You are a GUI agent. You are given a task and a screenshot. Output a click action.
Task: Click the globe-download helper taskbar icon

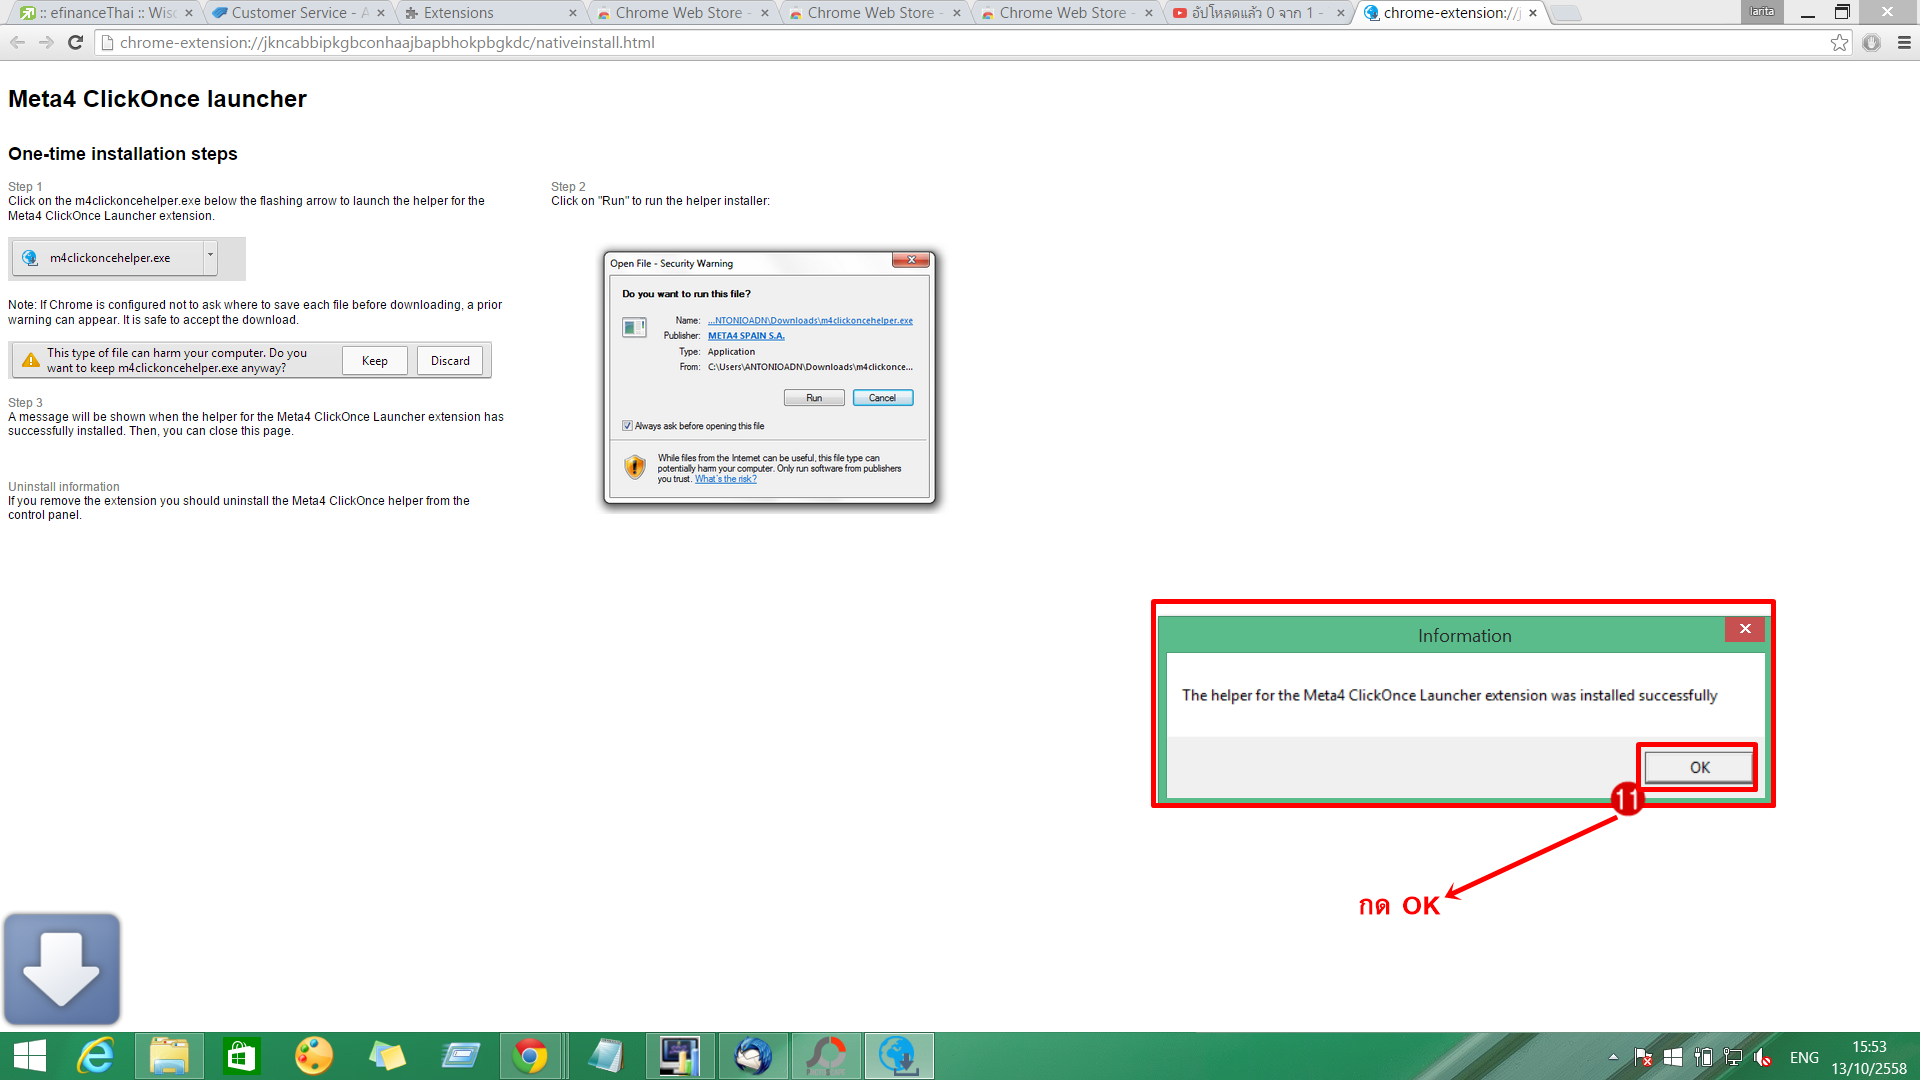(x=899, y=1056)
